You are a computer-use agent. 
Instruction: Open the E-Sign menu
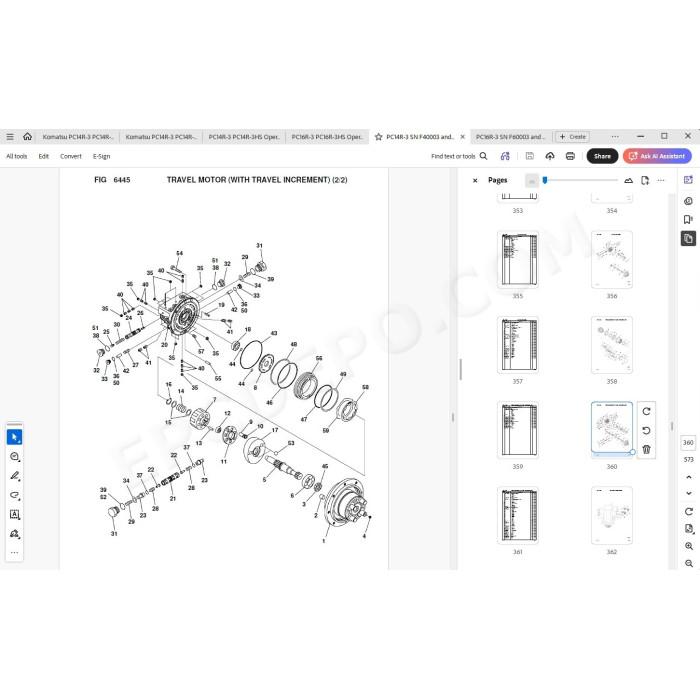tap(101, 156)
